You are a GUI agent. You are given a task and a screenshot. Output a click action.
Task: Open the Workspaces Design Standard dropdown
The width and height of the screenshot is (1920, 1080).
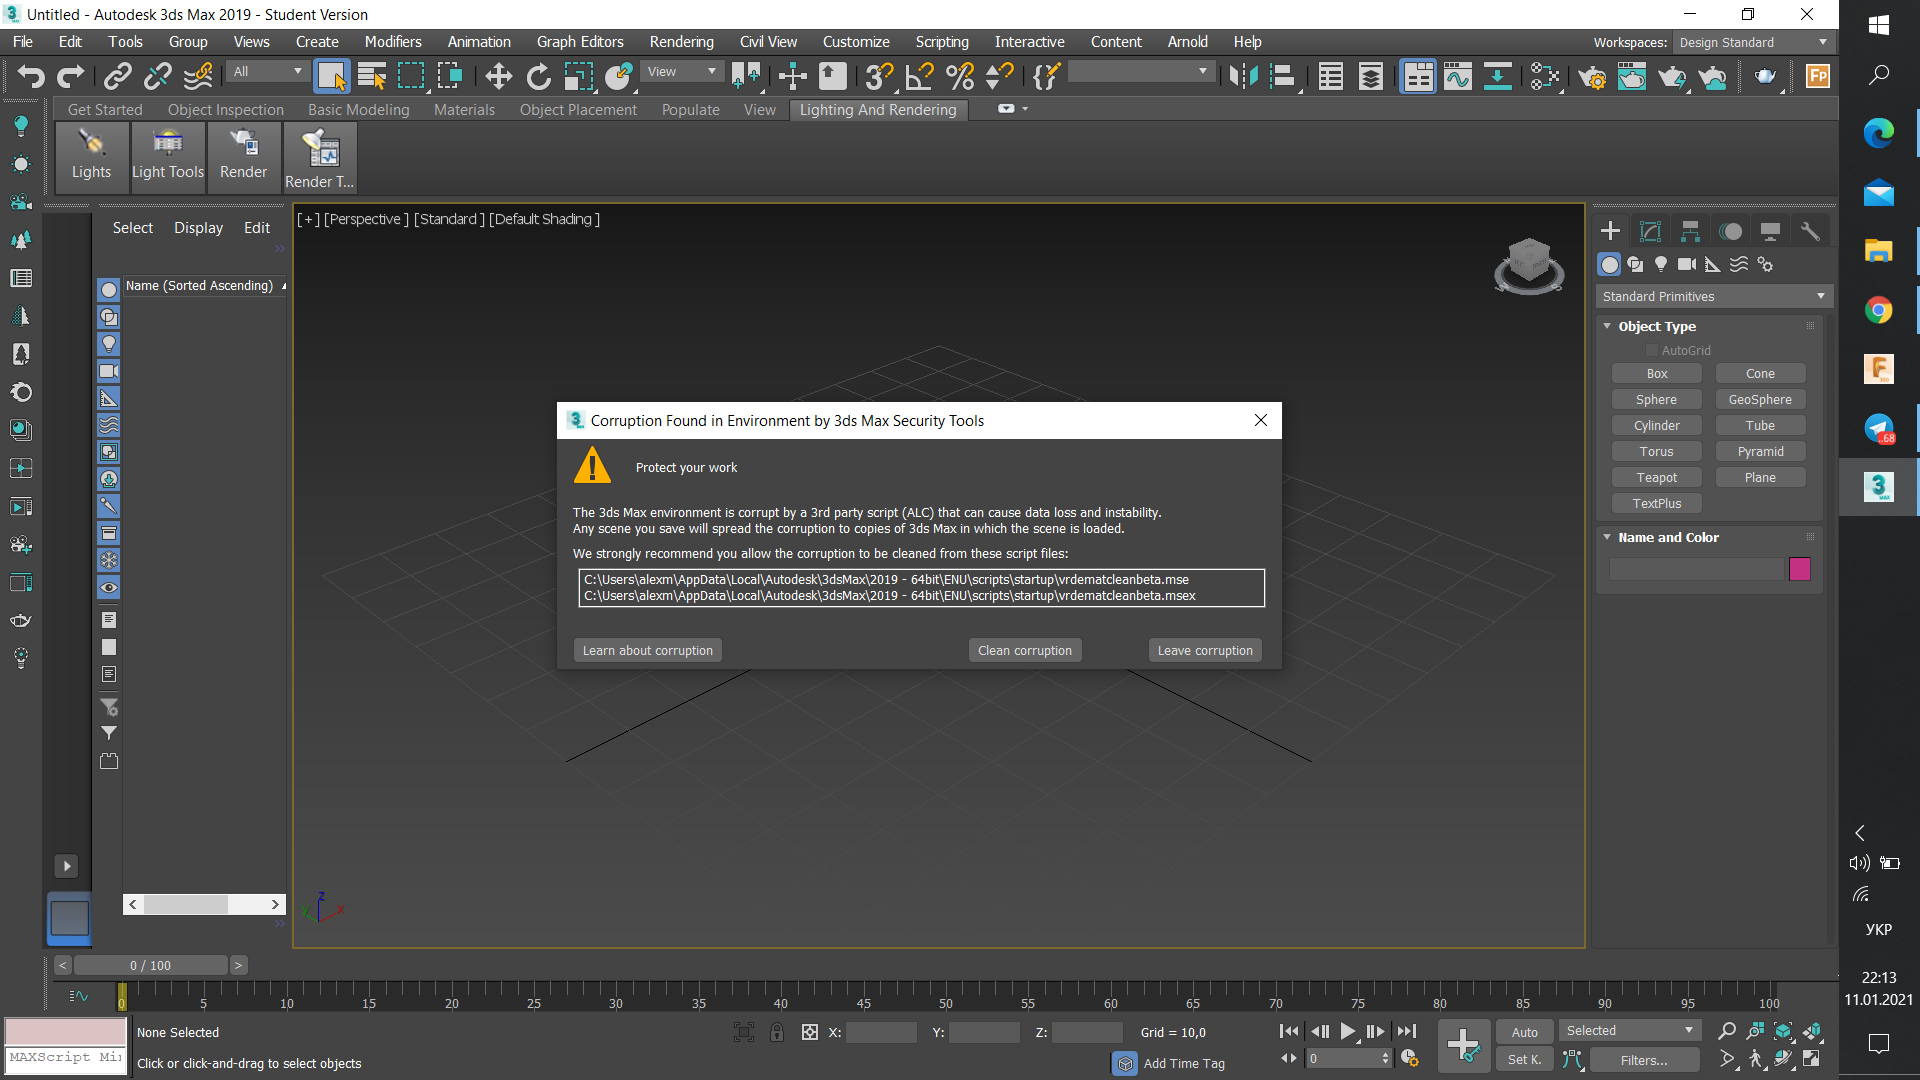pos(1753,42)
